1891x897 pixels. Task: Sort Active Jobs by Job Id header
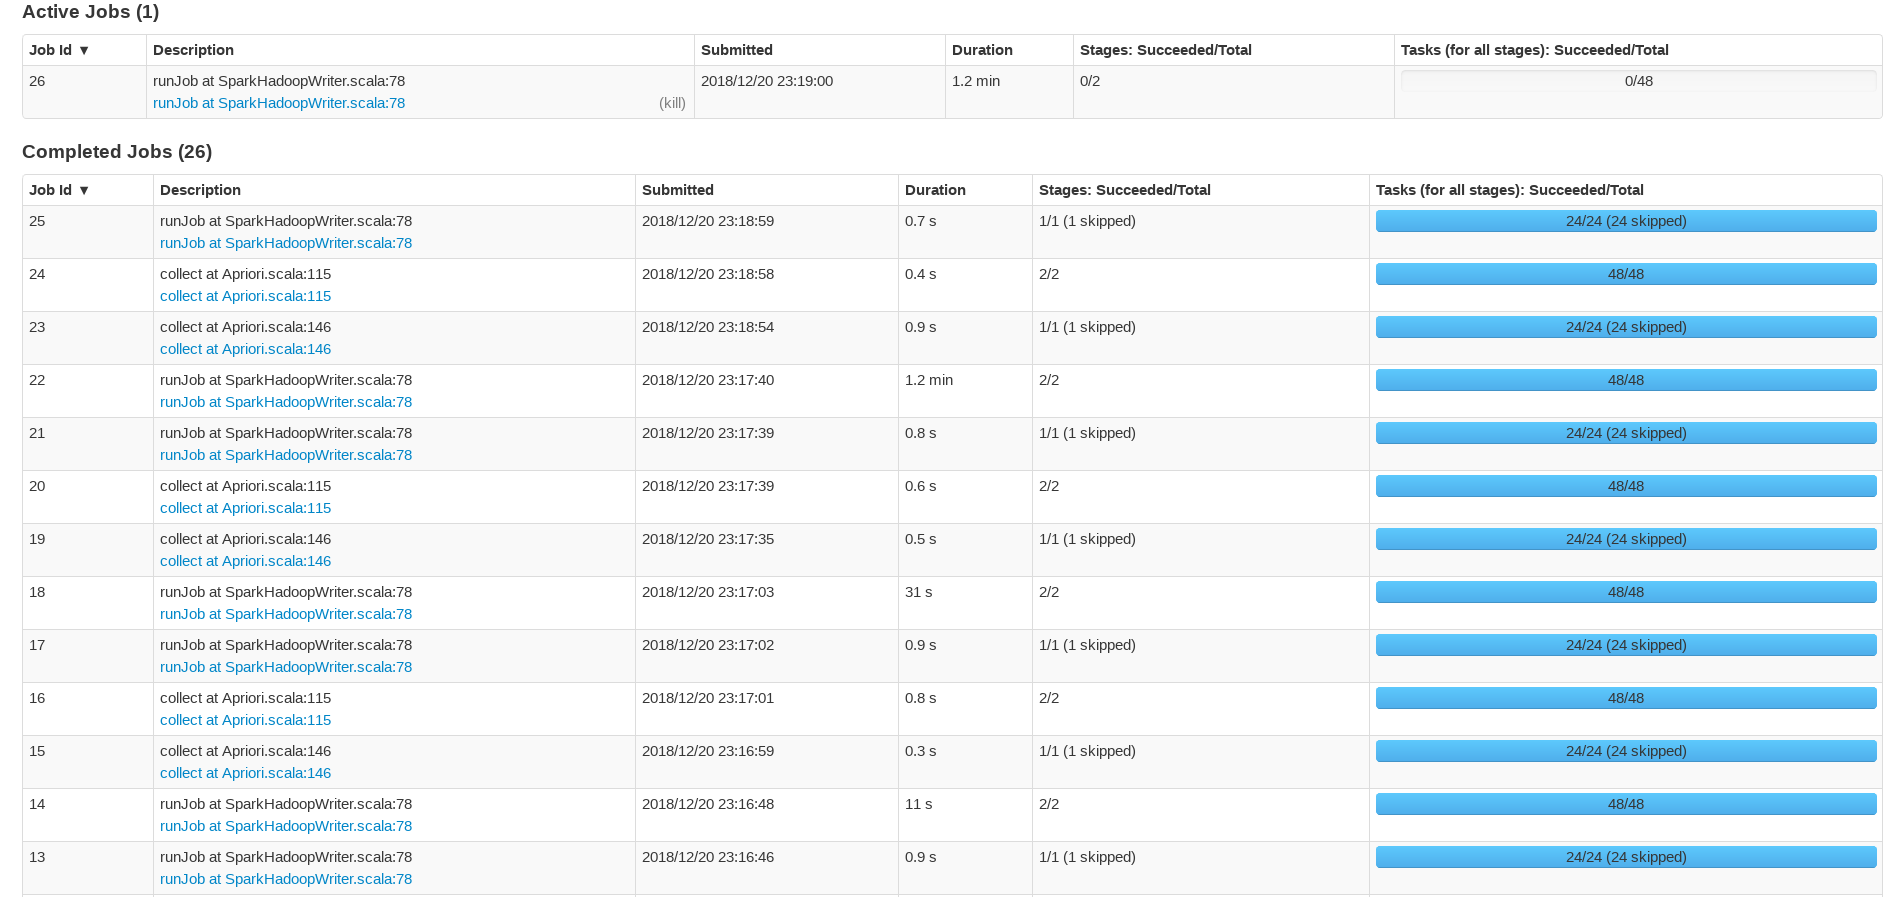pos(59,50)
